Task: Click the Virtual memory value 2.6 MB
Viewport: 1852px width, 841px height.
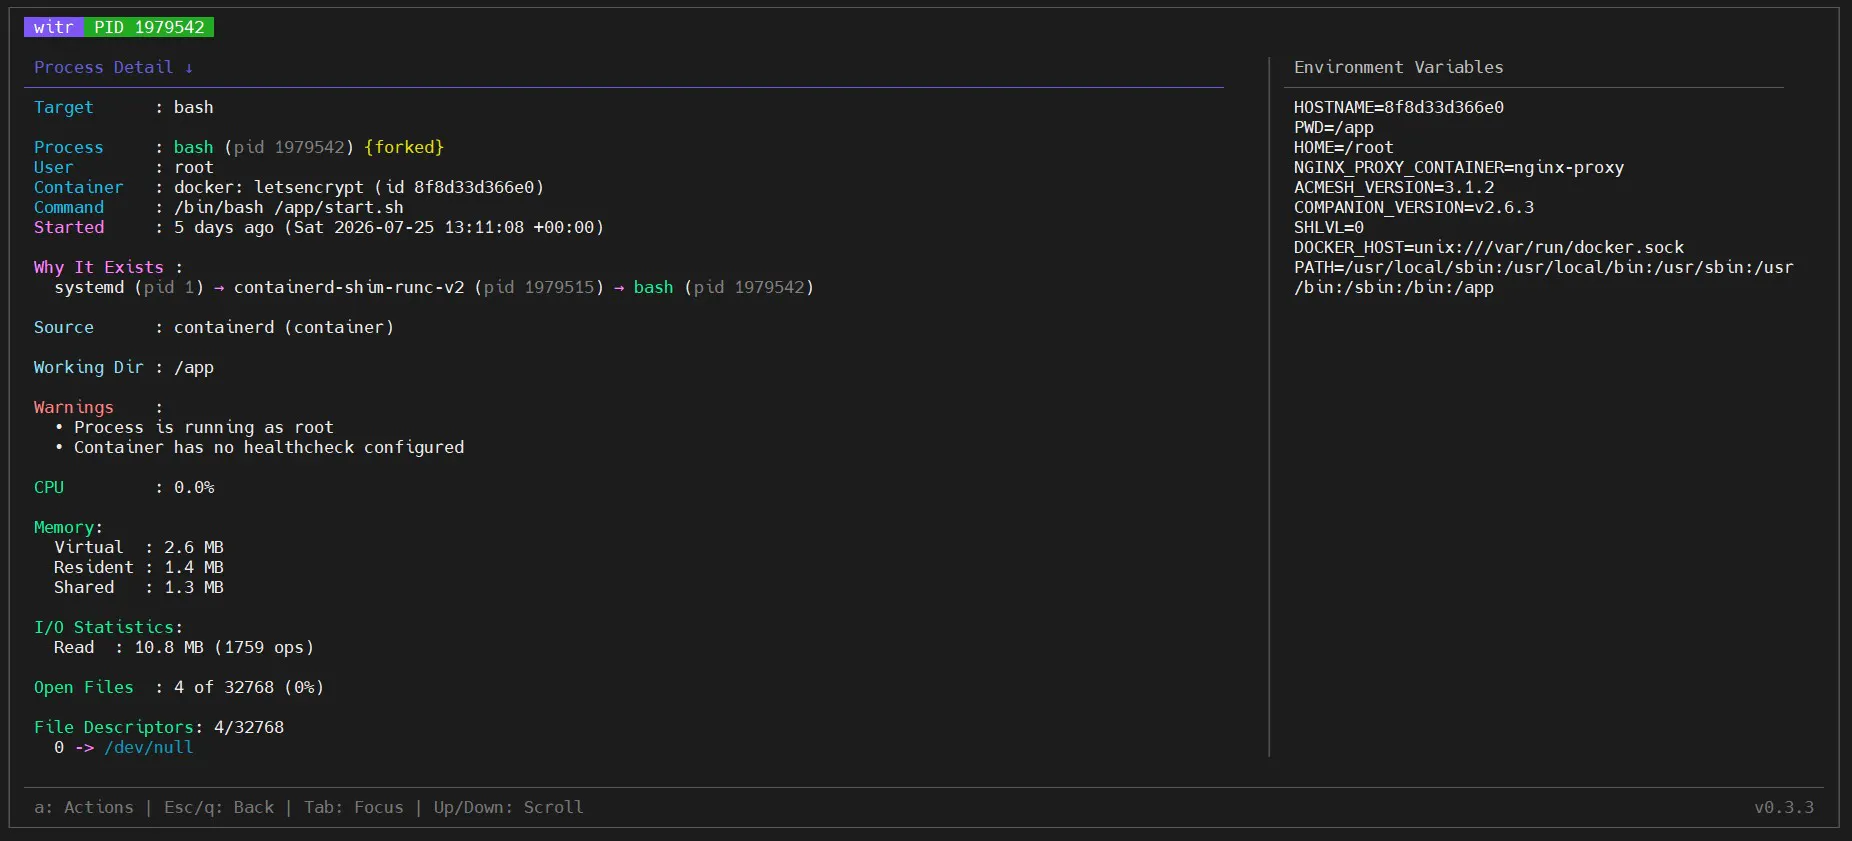Action: point(193,547)
